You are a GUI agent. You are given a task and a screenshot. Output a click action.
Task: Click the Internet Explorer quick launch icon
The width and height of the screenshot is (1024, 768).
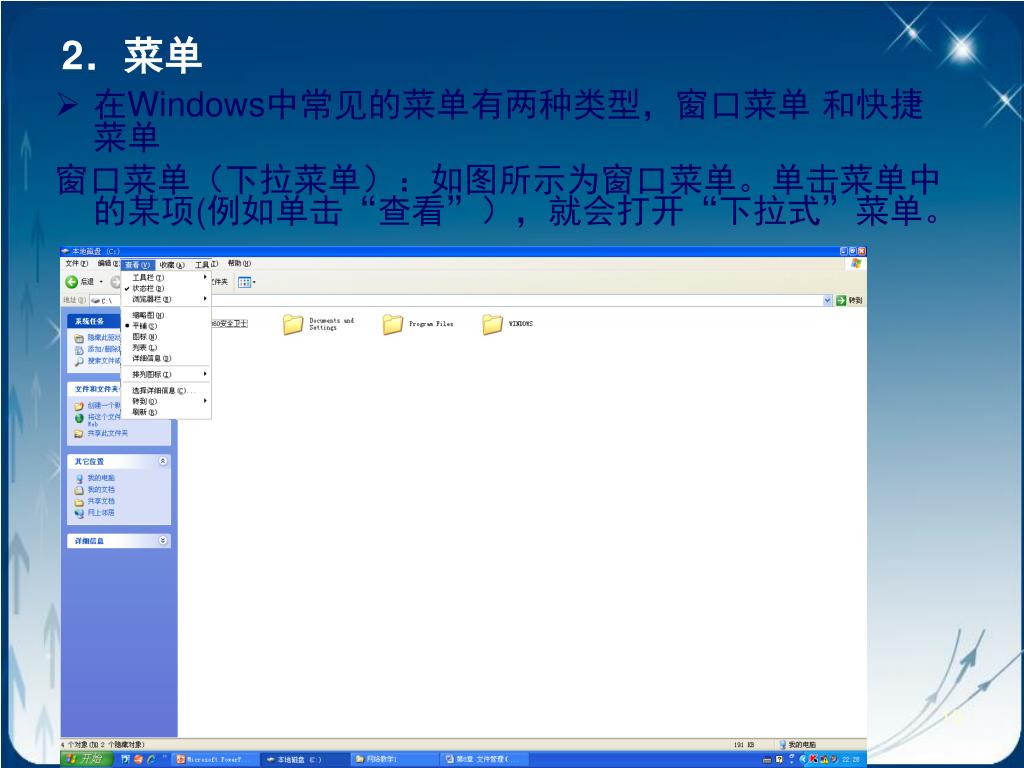152,760
